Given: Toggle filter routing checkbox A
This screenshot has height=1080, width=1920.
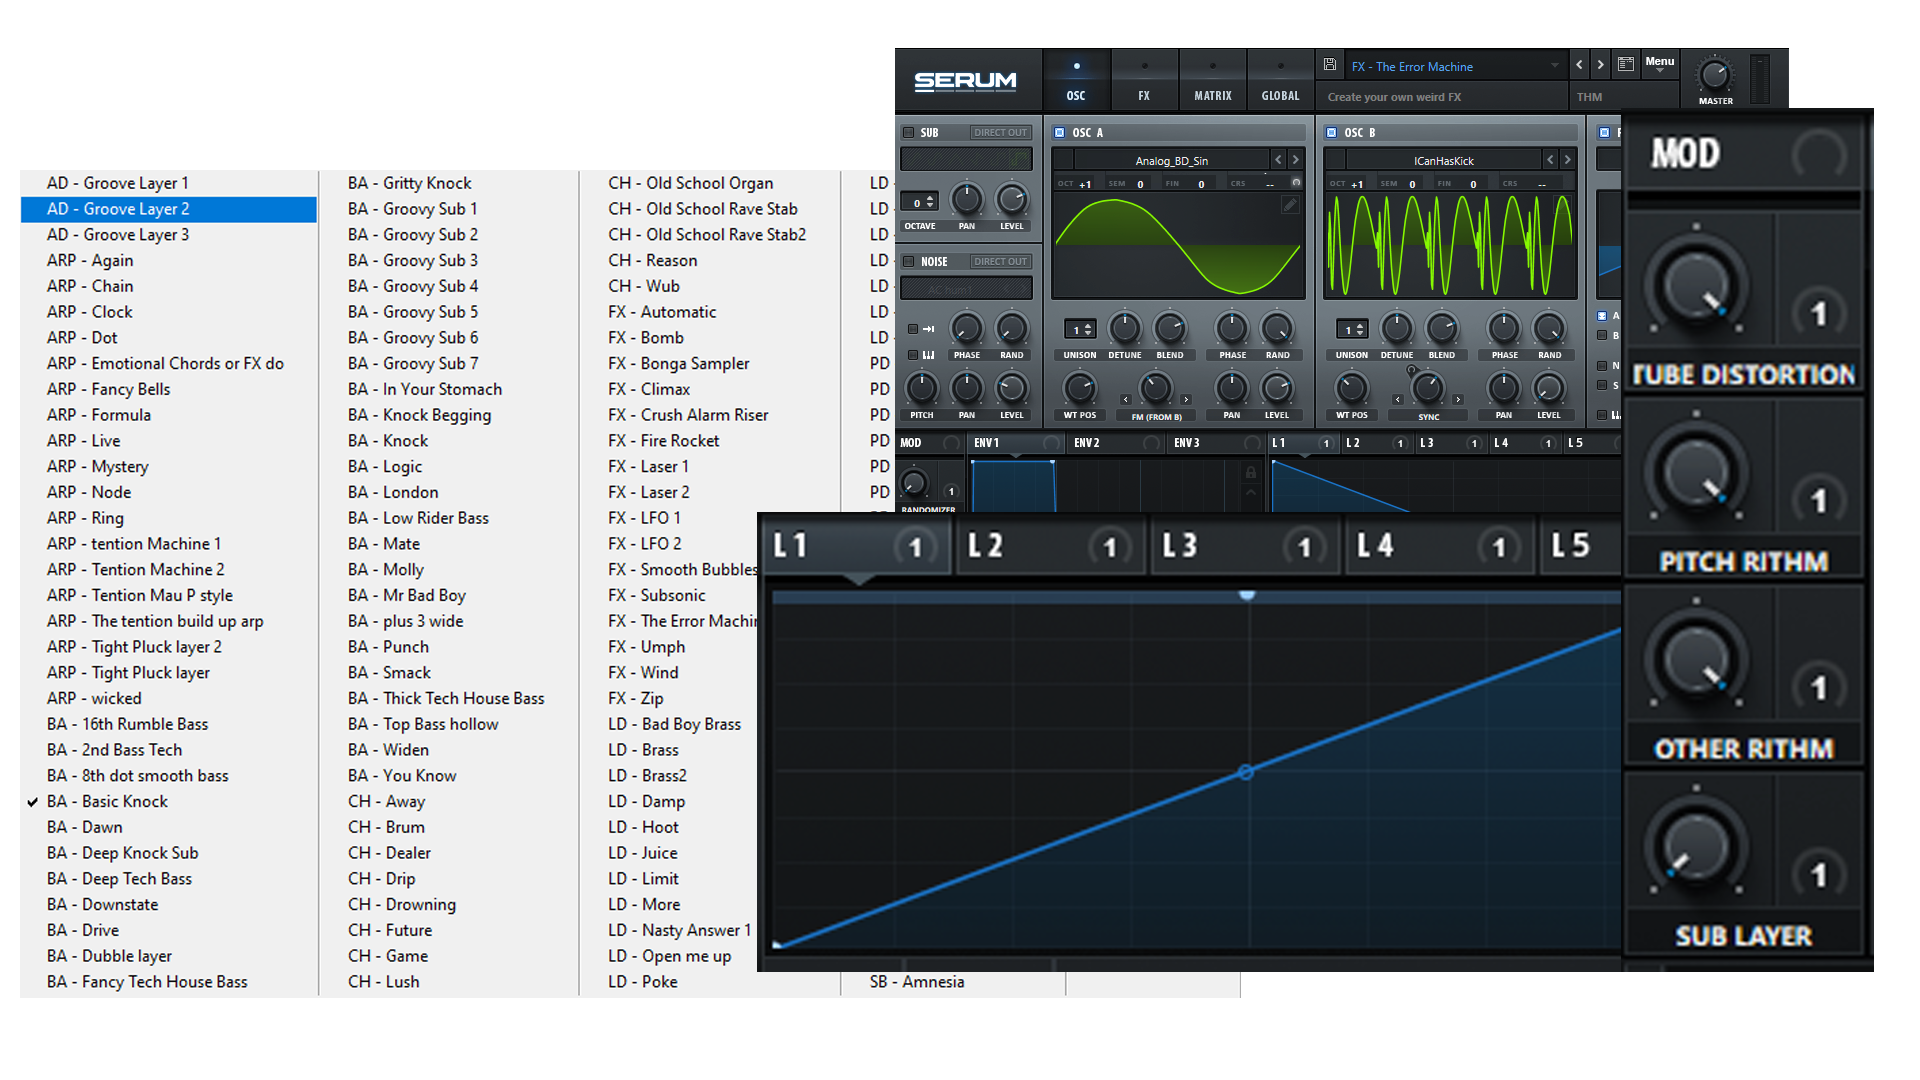Looking at the screenshot, I should click(x=1602, y=316).
